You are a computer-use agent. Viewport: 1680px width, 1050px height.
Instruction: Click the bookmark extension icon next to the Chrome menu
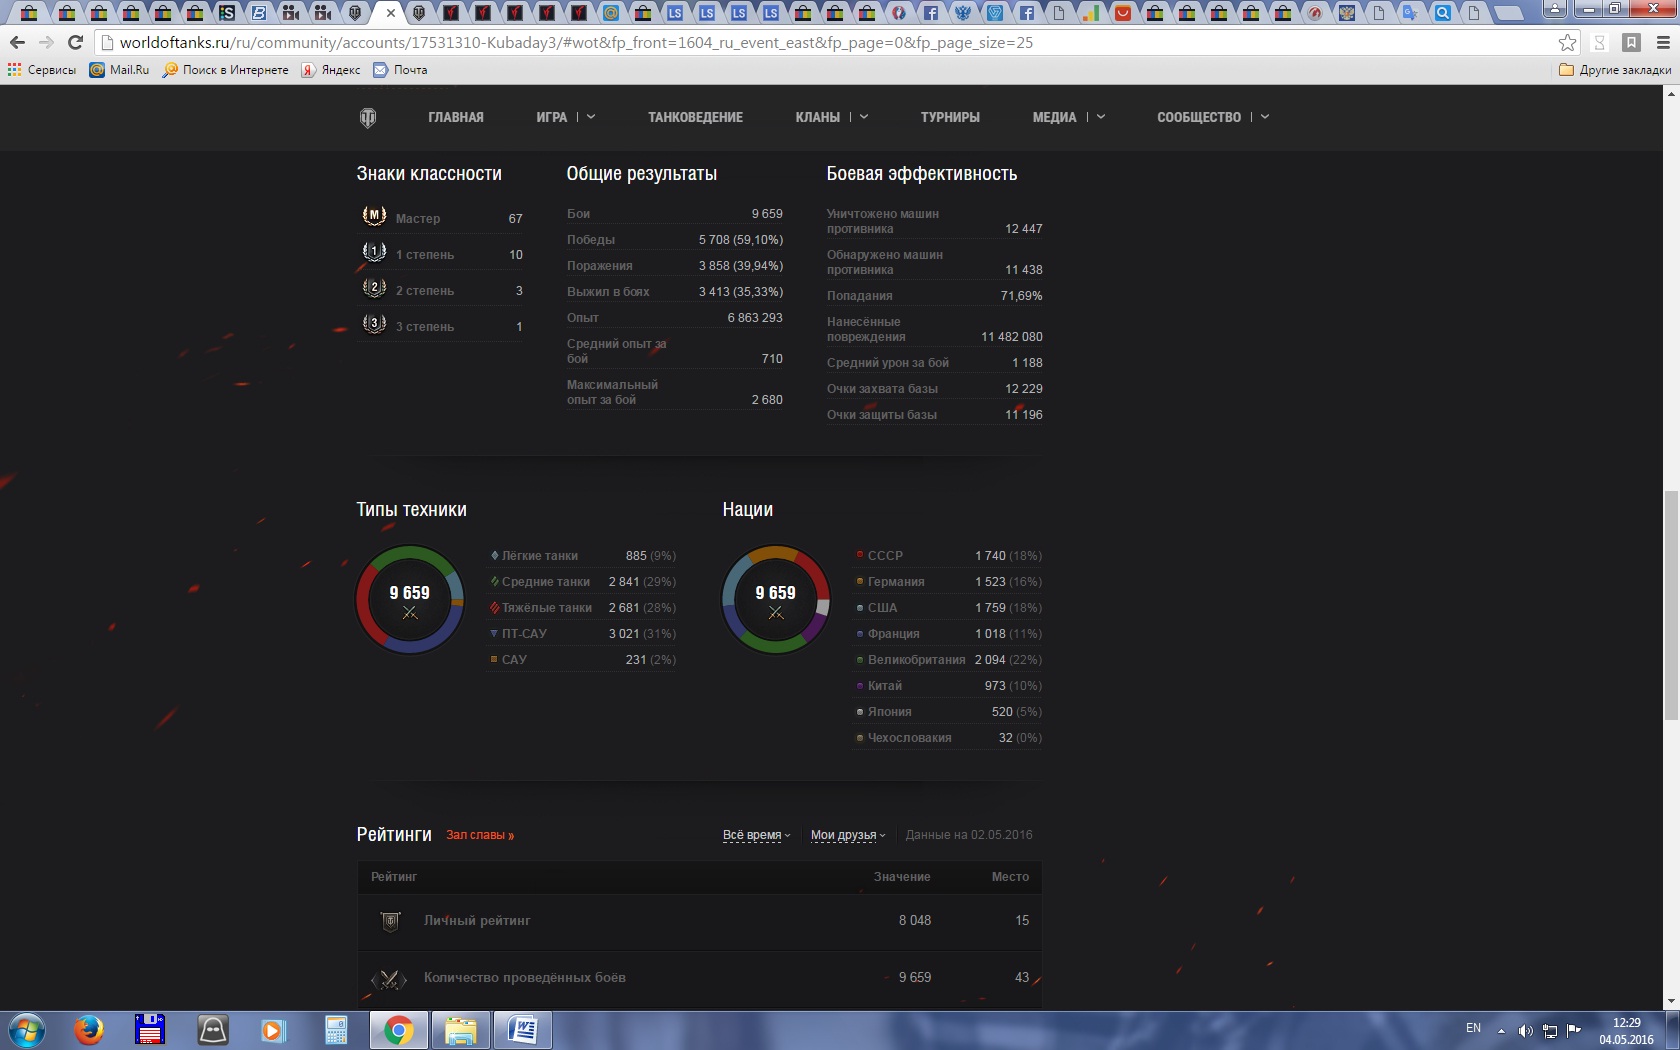click(x=1631, y=42)
